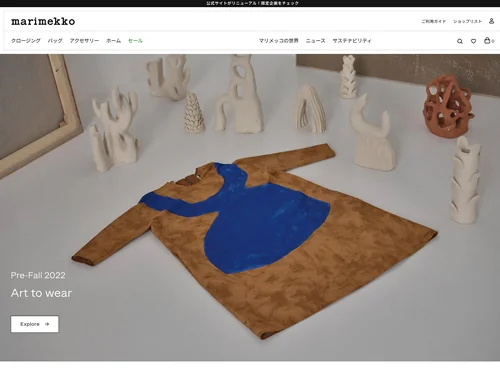Open the アクセサリー menu
This screenshot has height=375, width=500.
point(84,41)
